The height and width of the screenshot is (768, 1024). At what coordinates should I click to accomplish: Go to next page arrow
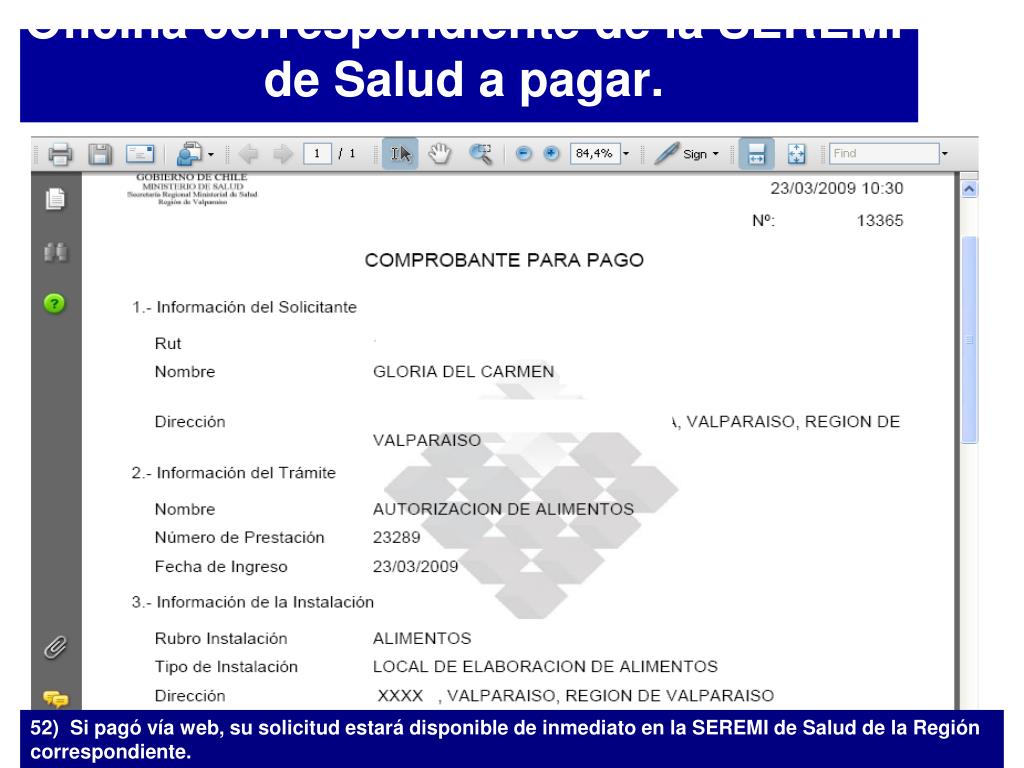tap(283, 154)
